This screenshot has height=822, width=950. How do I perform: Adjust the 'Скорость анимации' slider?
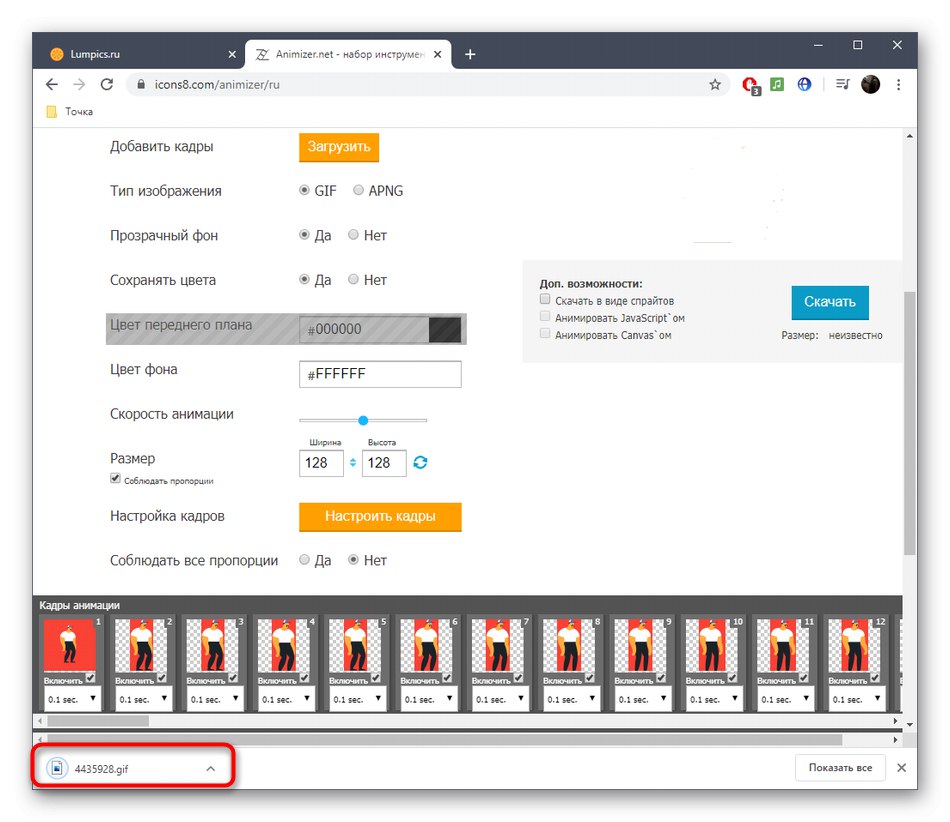coord(362,420)
